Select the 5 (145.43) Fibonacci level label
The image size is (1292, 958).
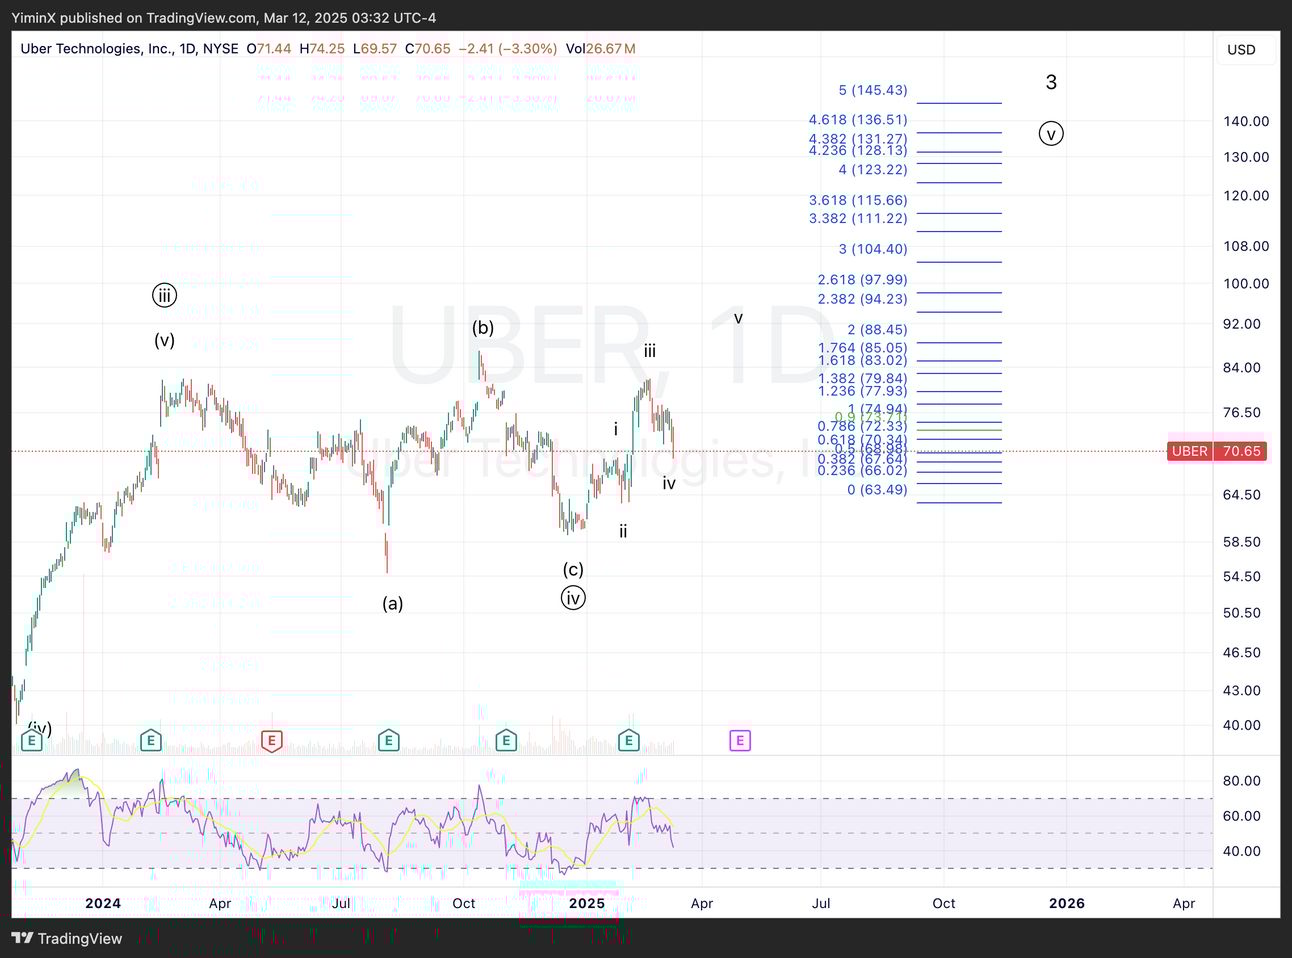(x=873, y=90)
